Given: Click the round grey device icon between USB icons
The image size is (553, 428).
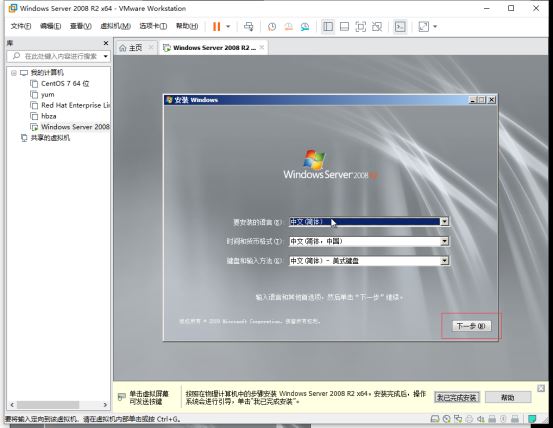Looking at the screenshot, I should tap(503, 419).
